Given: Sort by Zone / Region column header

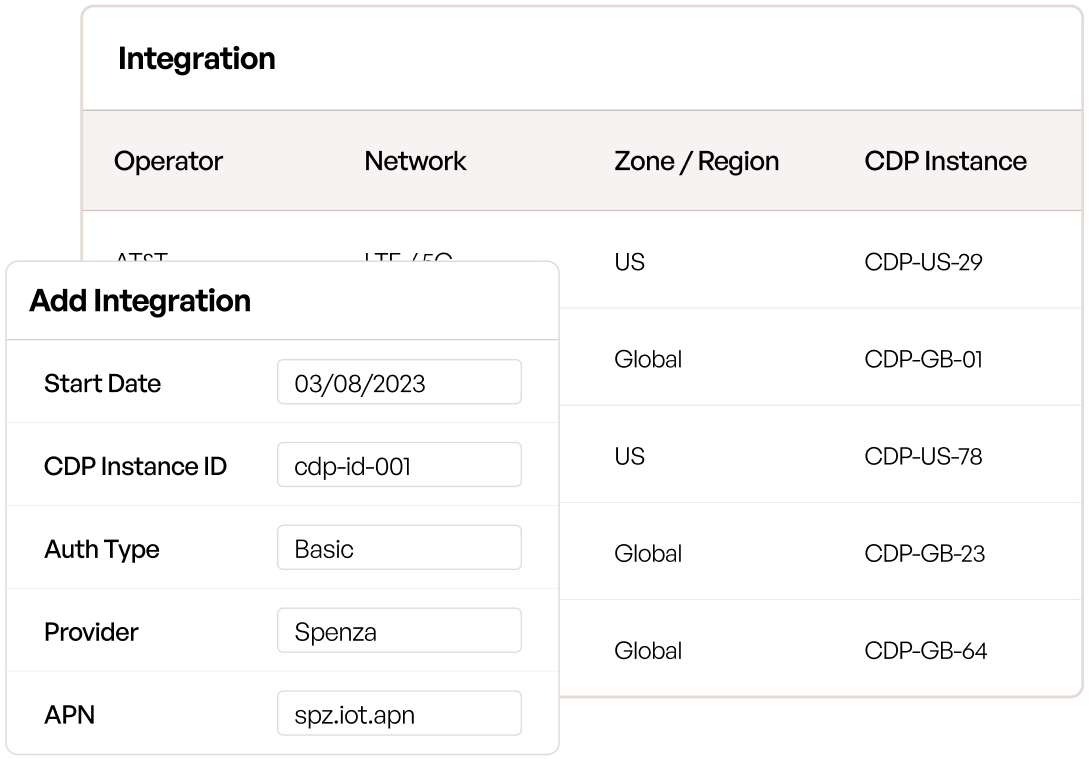Looking at the screenshot, I should 696,161.
